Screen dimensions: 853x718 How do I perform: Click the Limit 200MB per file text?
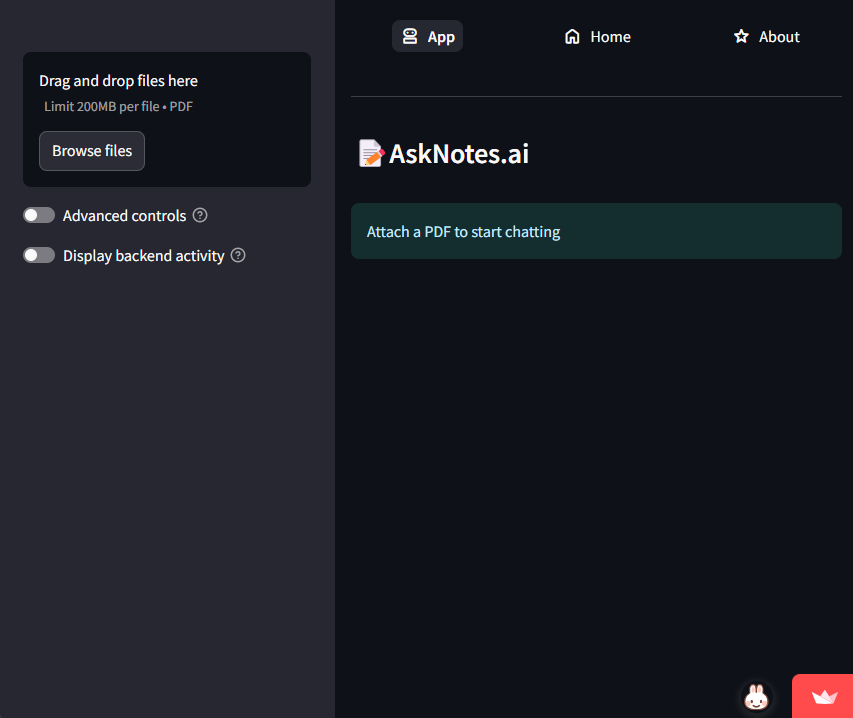[x=118, y=106]
